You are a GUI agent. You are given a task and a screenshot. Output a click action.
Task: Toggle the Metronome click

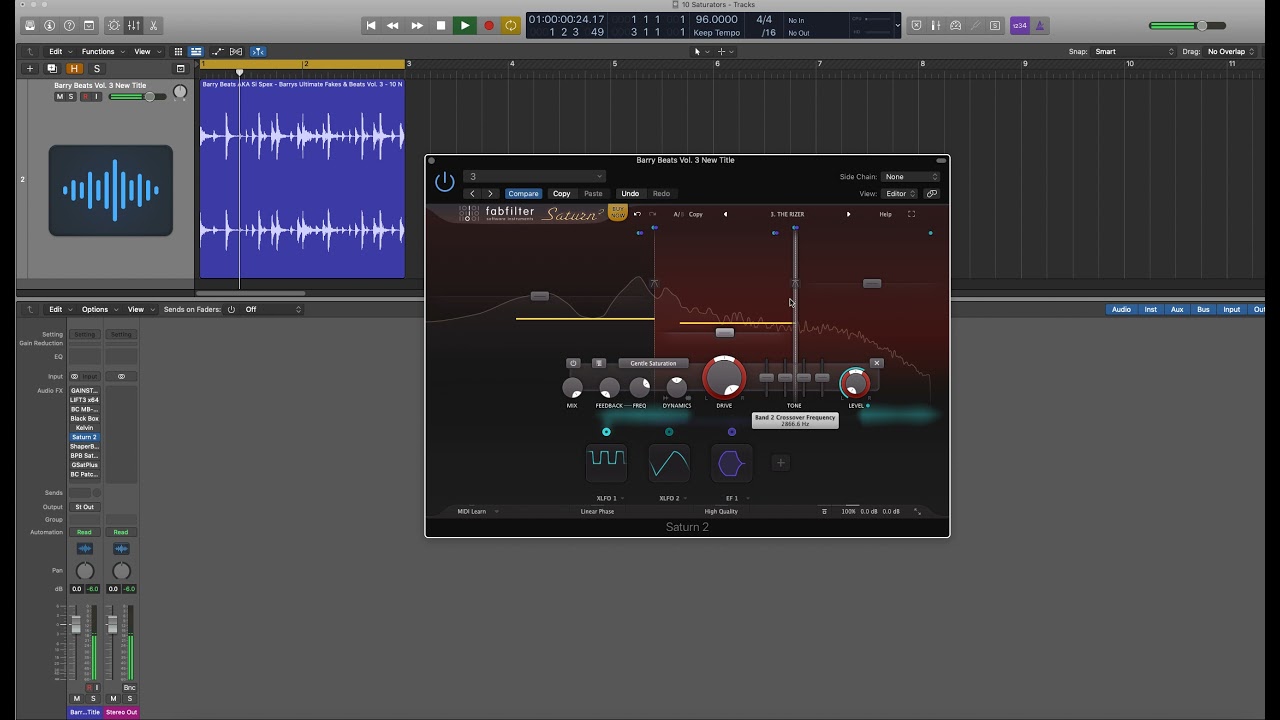pyautogui.click(x=1039, y=26)
